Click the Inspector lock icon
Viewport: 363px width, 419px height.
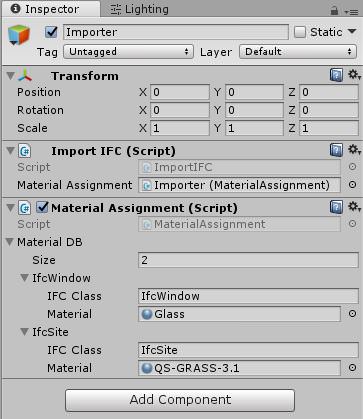tap(334, 11)
